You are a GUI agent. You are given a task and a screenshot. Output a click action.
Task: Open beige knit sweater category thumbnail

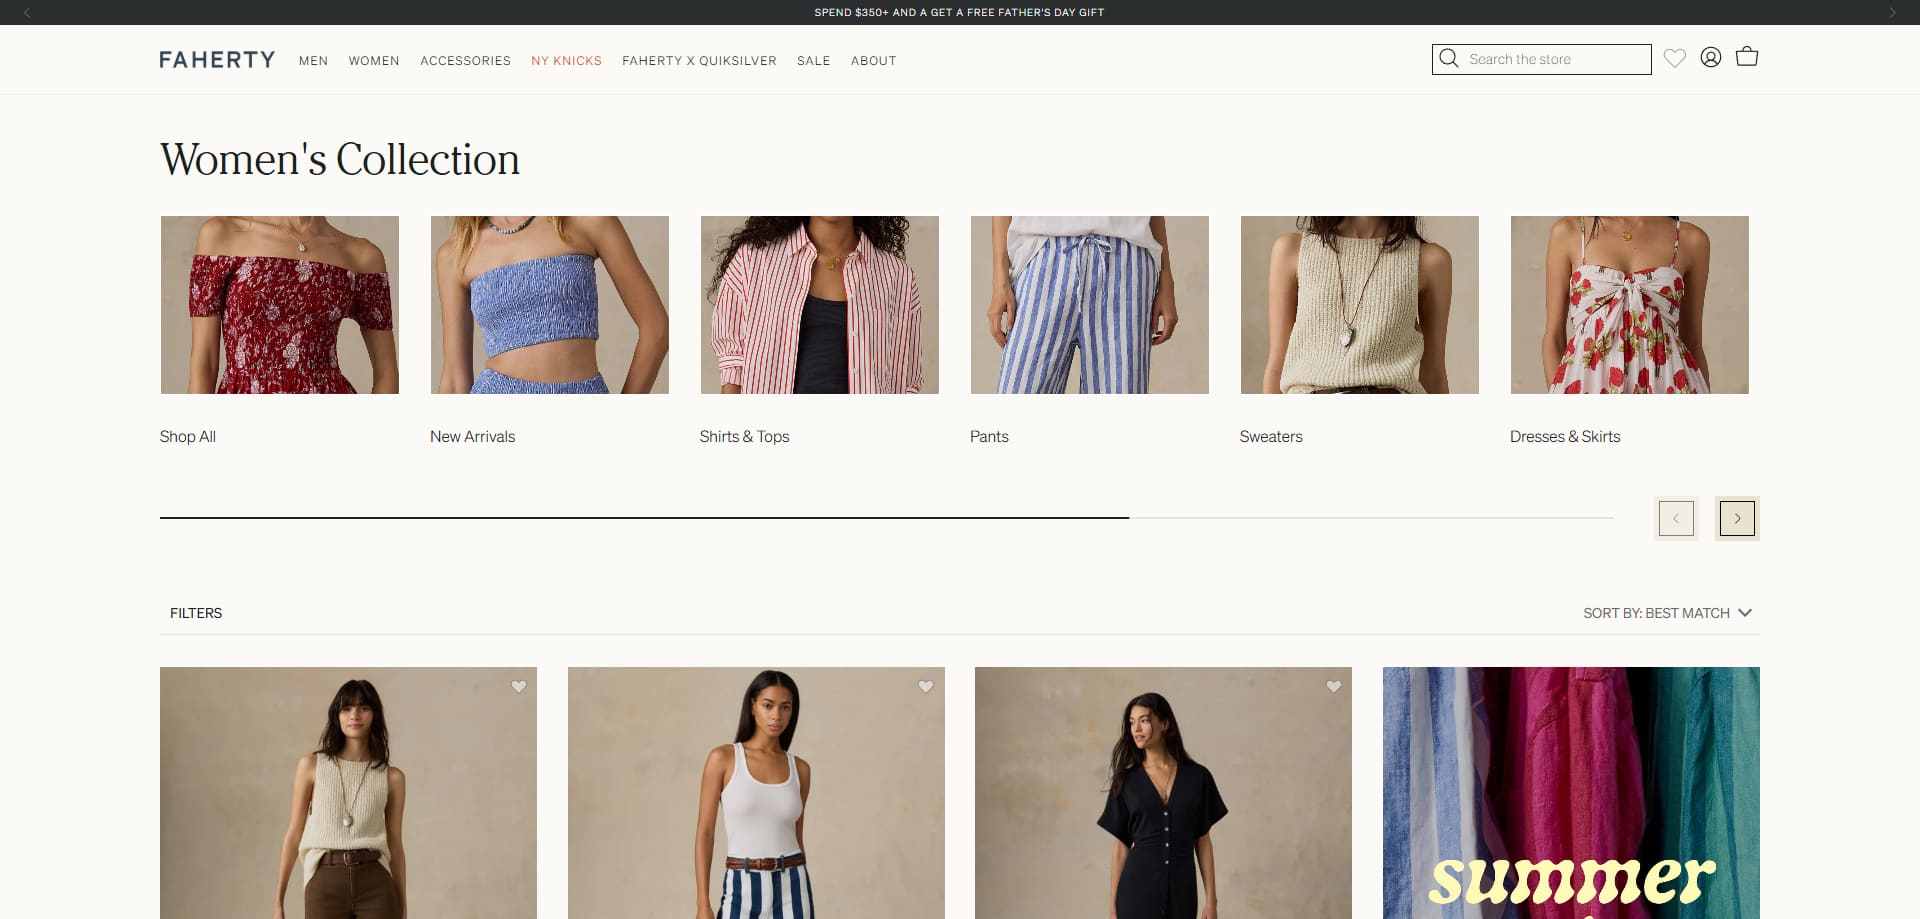pyautogui.click(x=1360, y=305)
